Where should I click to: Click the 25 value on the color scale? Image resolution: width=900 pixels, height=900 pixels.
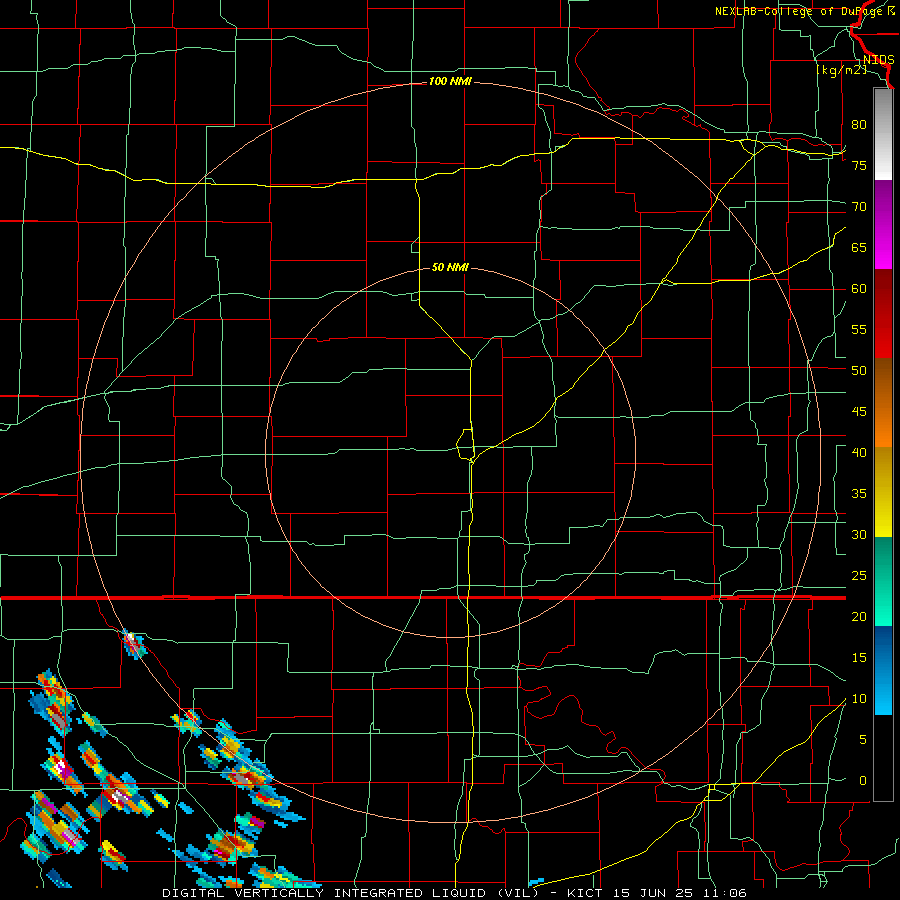(x=859, y=576)
